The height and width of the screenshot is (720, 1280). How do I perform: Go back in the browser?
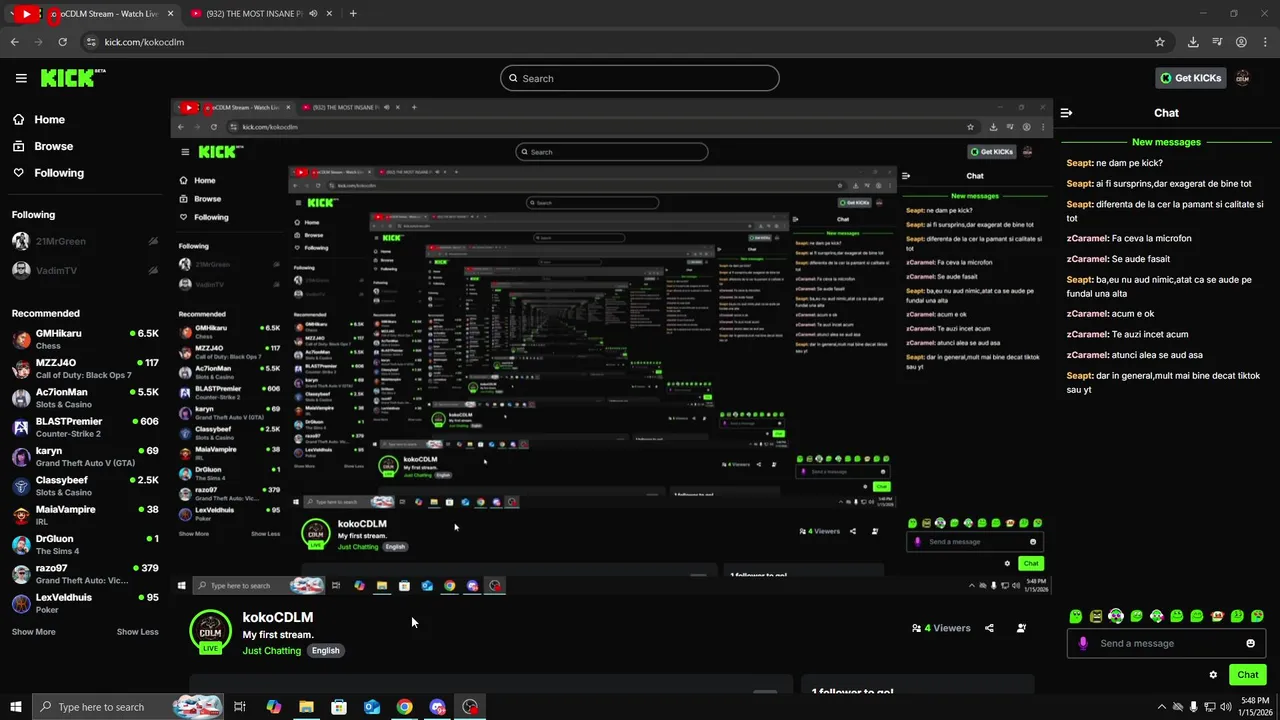click(x=14, y=42)
